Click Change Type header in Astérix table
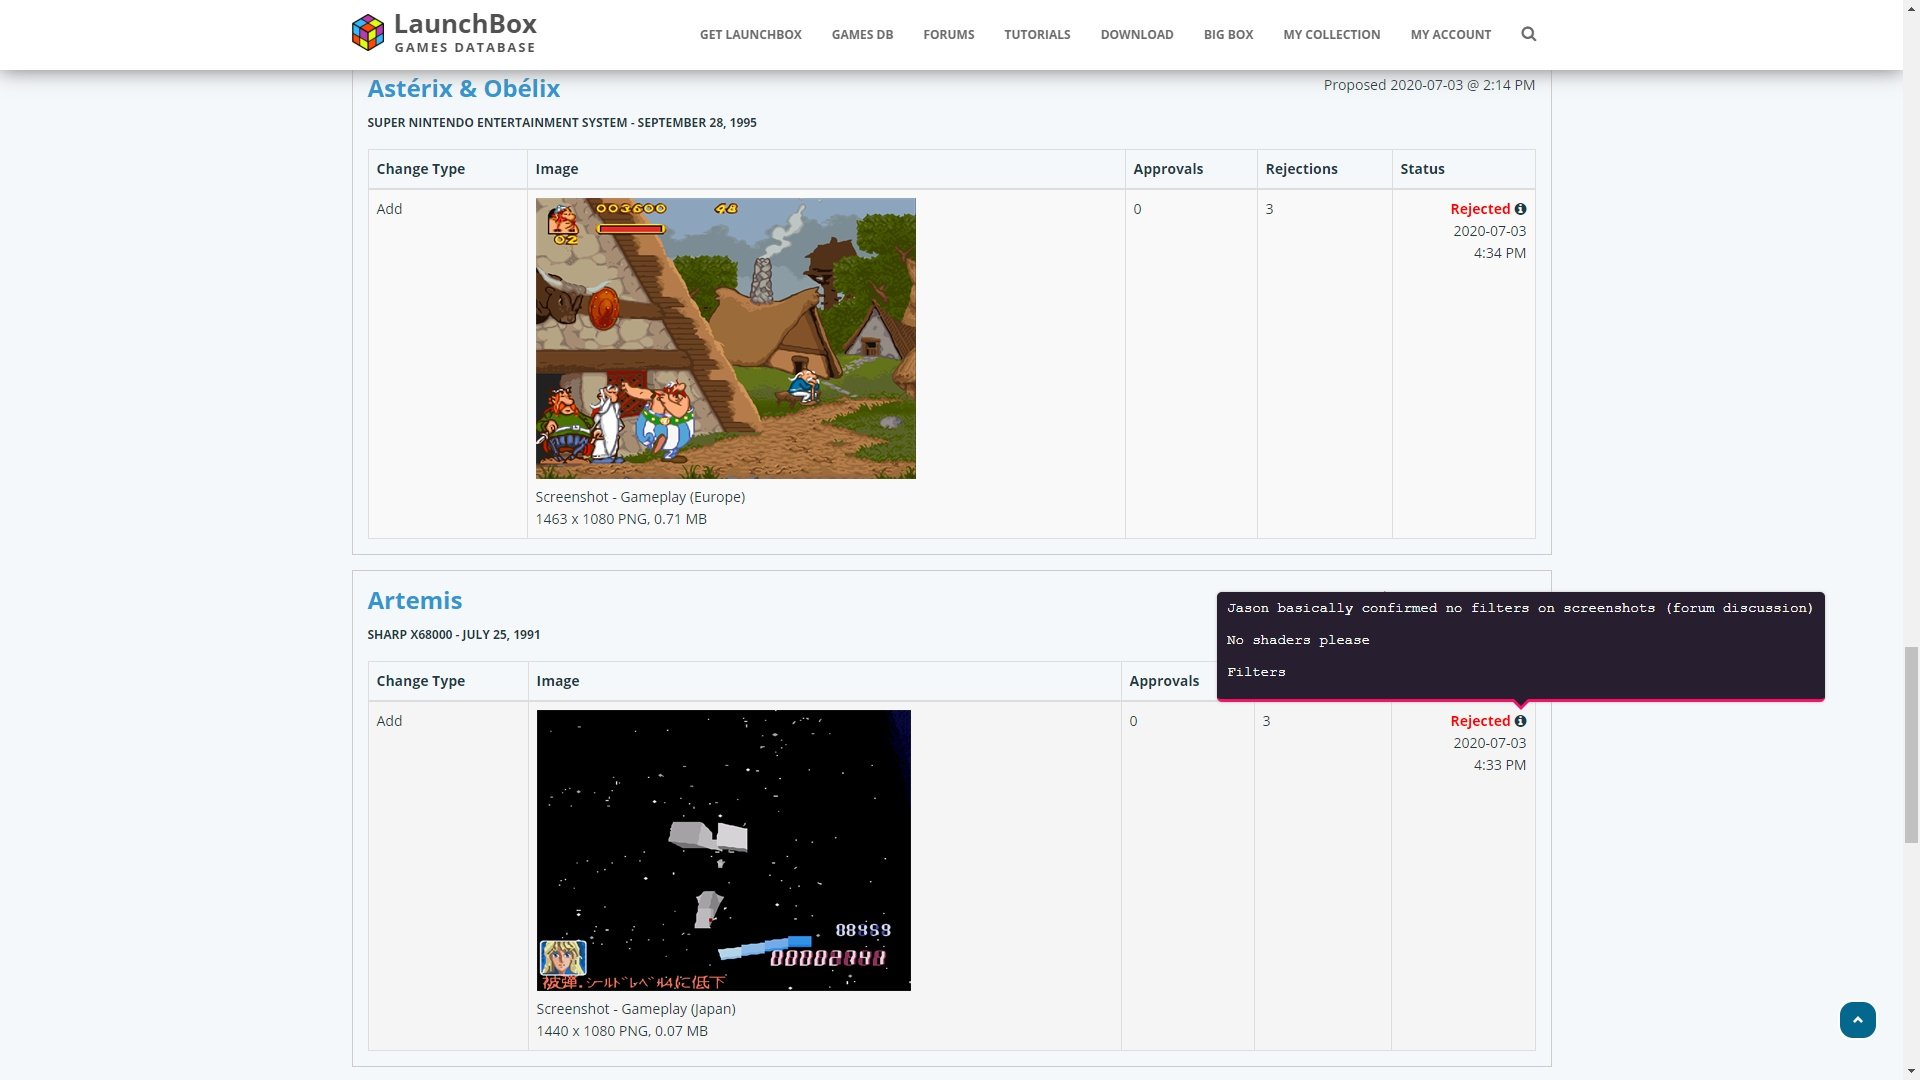The width and height of the screenshot is (1920, 1080). click(420, 169)
